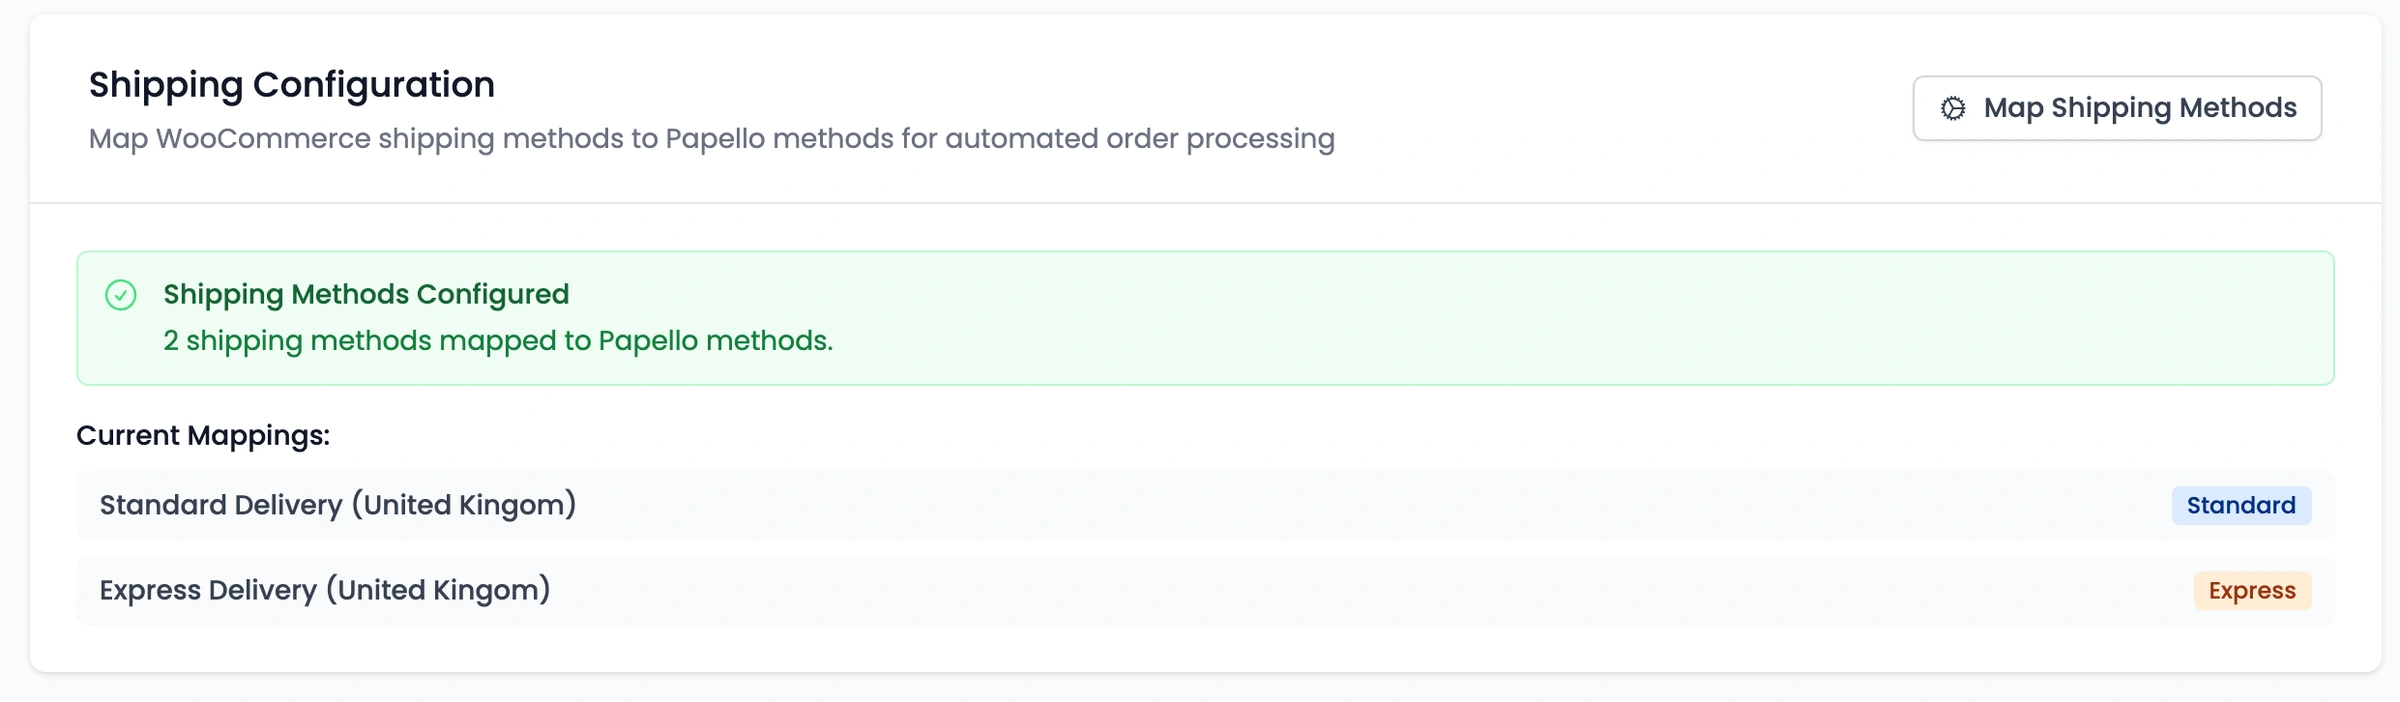Click the number 2 in the banner message
The image size is (2400, 702).
click(x=171, y=341)
